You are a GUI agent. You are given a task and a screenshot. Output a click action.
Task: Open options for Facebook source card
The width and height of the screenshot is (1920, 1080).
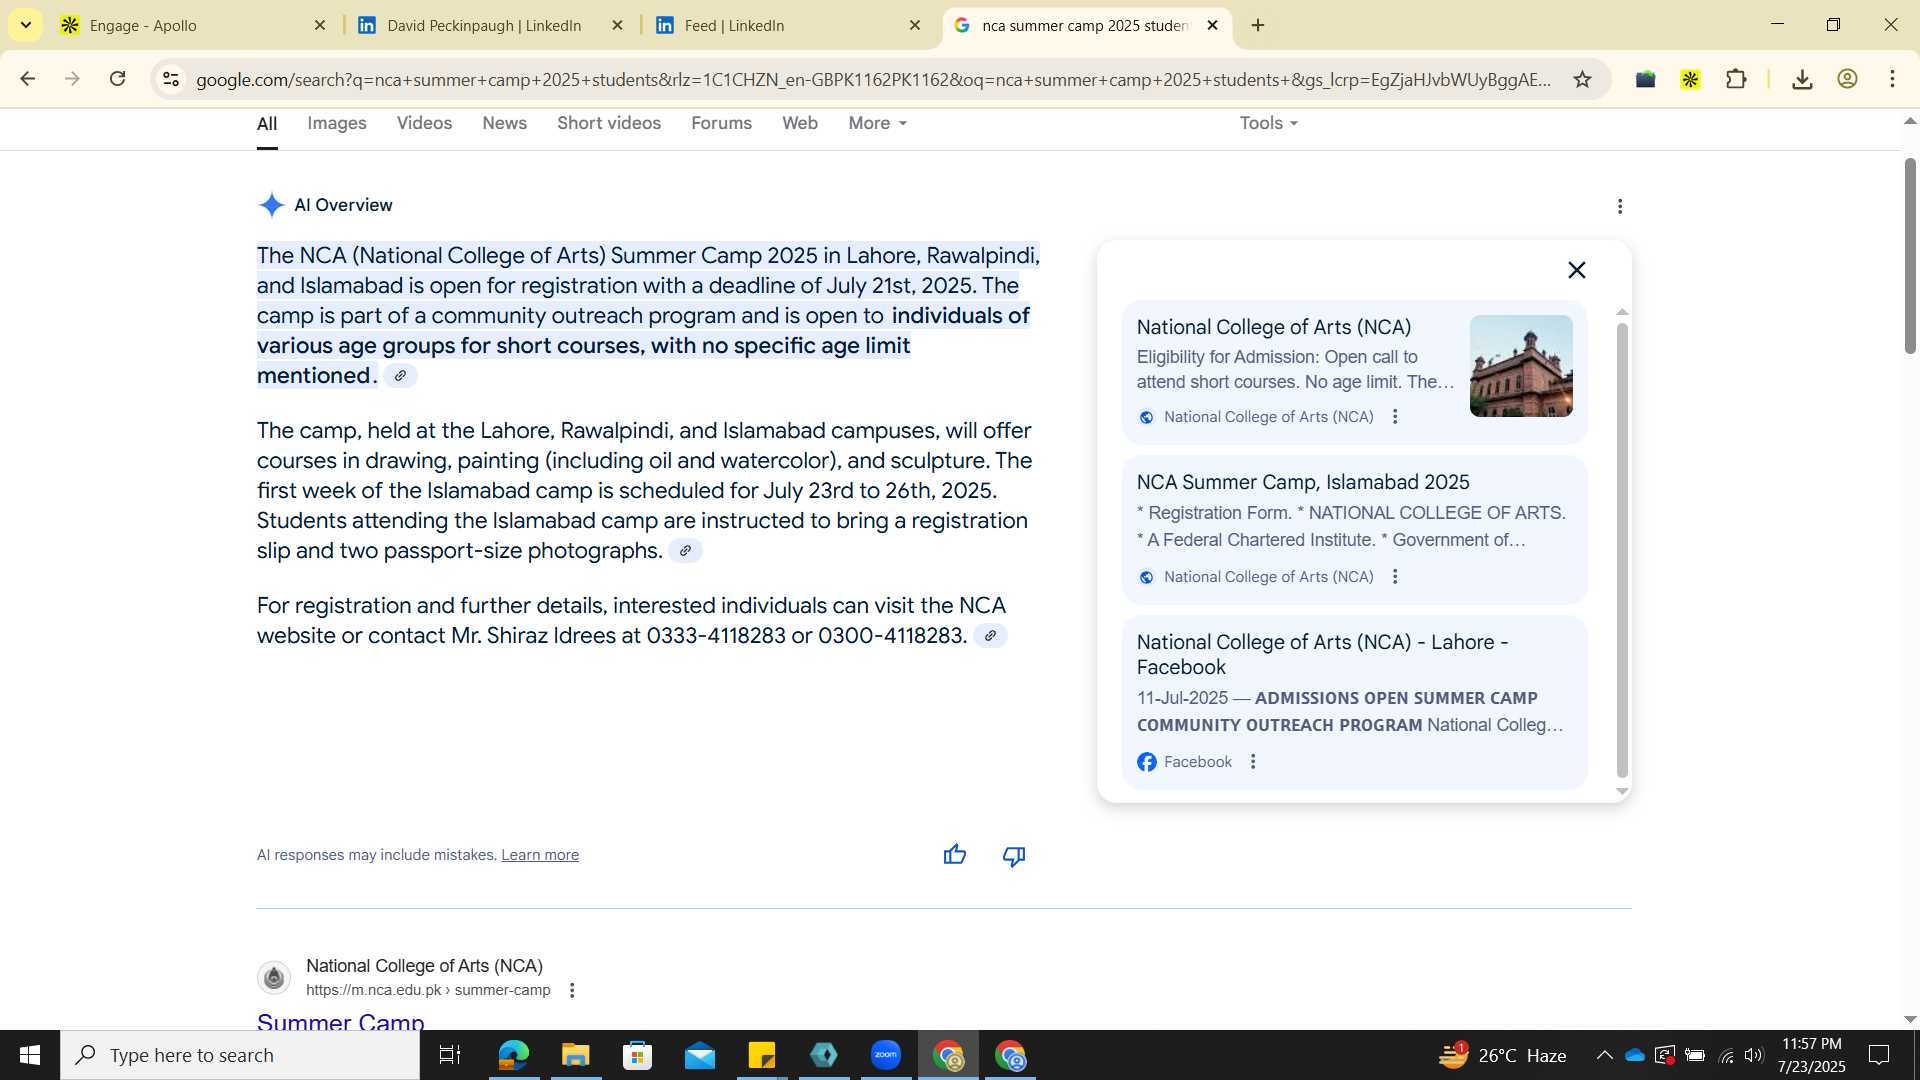click(x=1253, y=762)
